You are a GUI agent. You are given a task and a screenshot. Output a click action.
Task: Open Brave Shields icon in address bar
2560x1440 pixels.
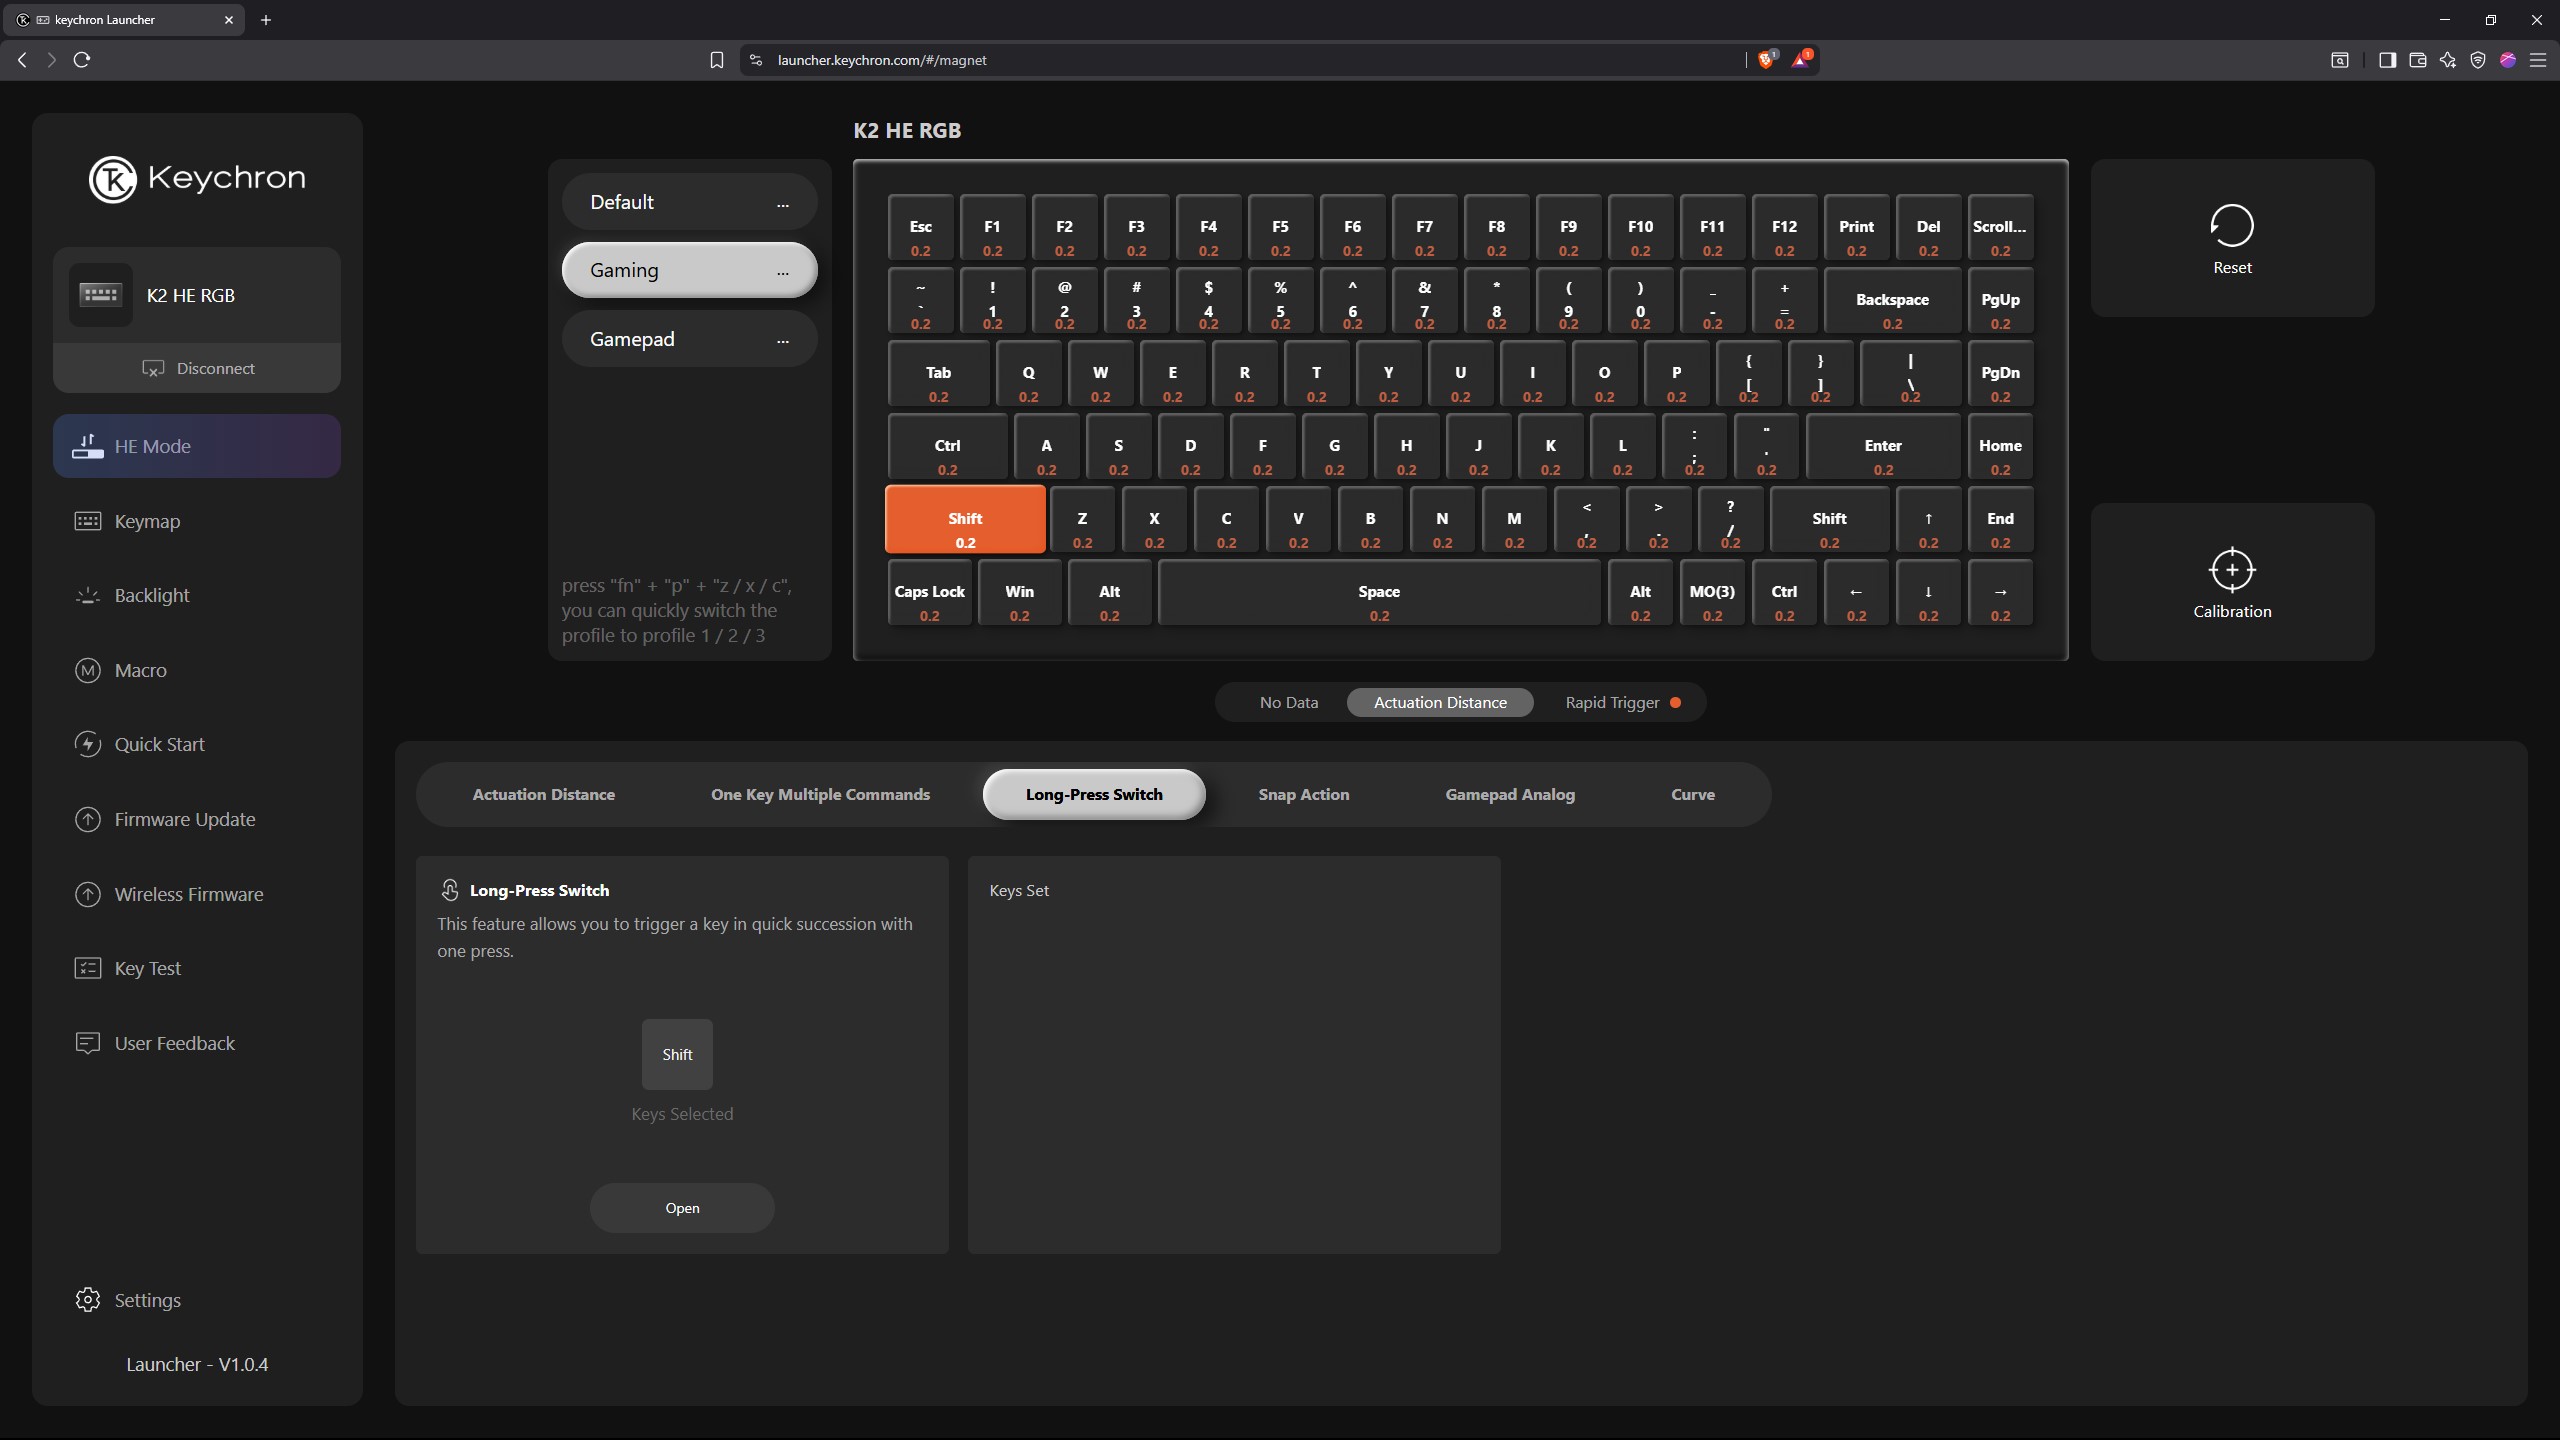coord(1766,60)
